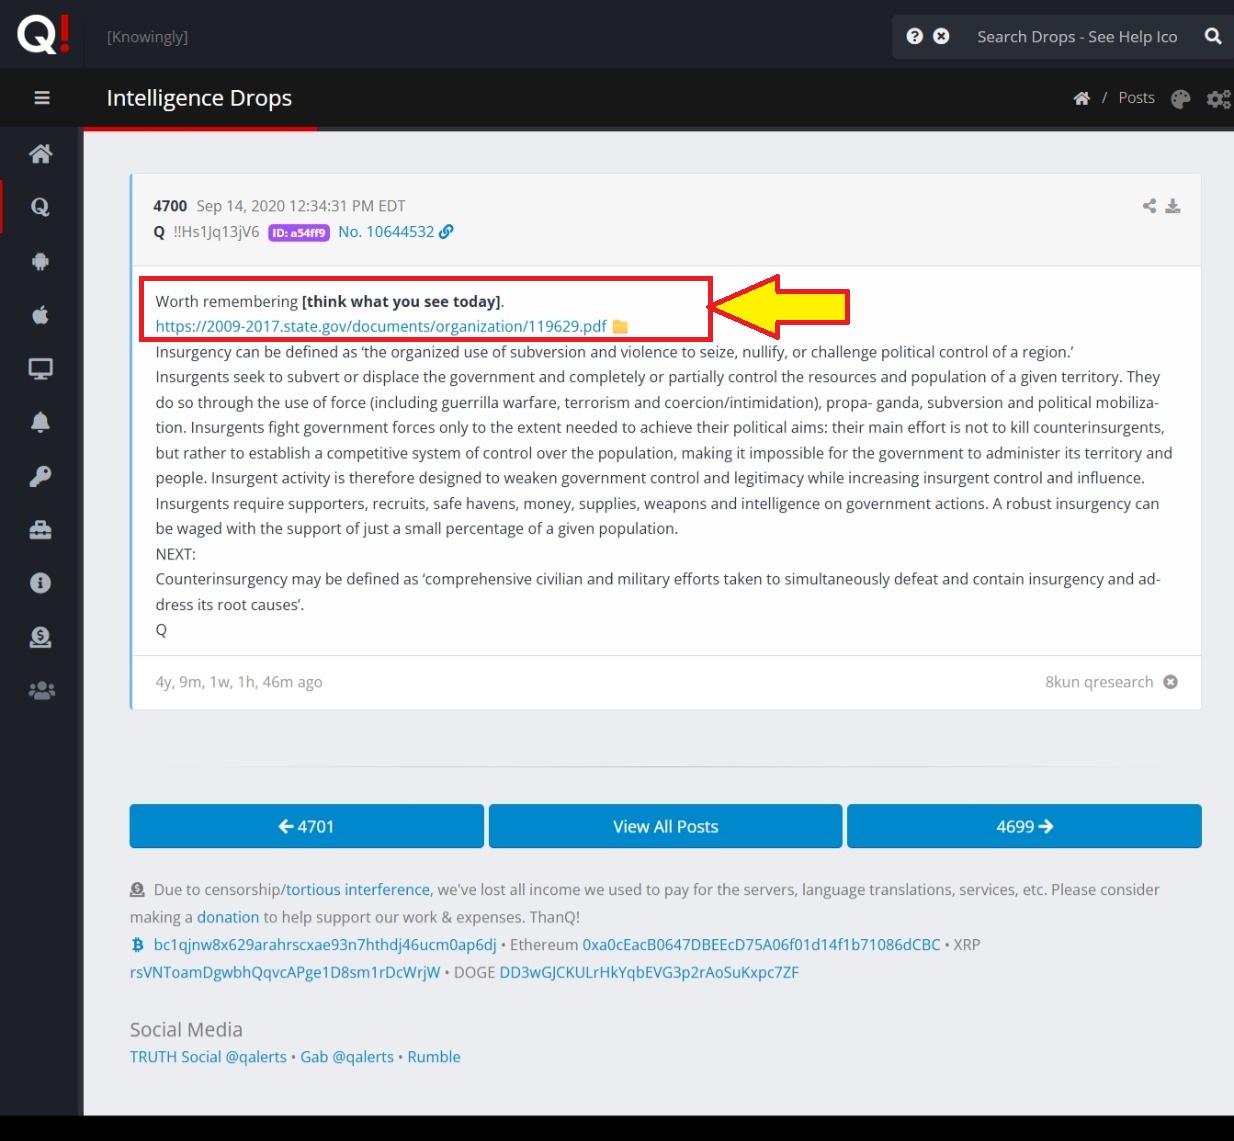Image resolution: width=1234 pixels, height=1141 pixels.
Task: Click the home breadcrumb icon
Action: (x=1081, y=98)
